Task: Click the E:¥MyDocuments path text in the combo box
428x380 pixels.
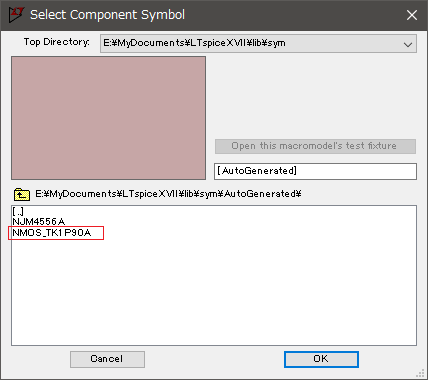Action: coord(194,43)
